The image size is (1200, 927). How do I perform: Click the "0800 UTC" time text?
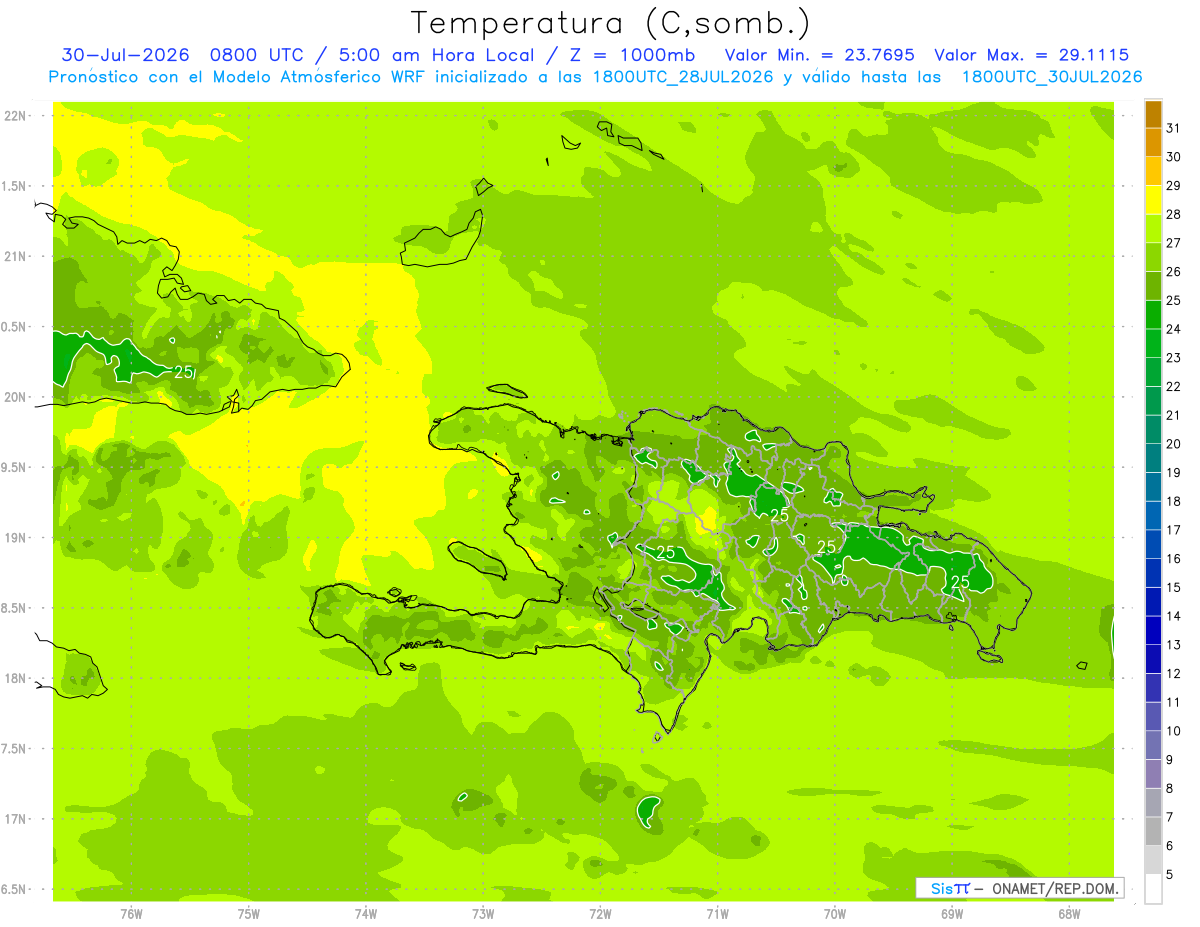click(x=257, y=55)
